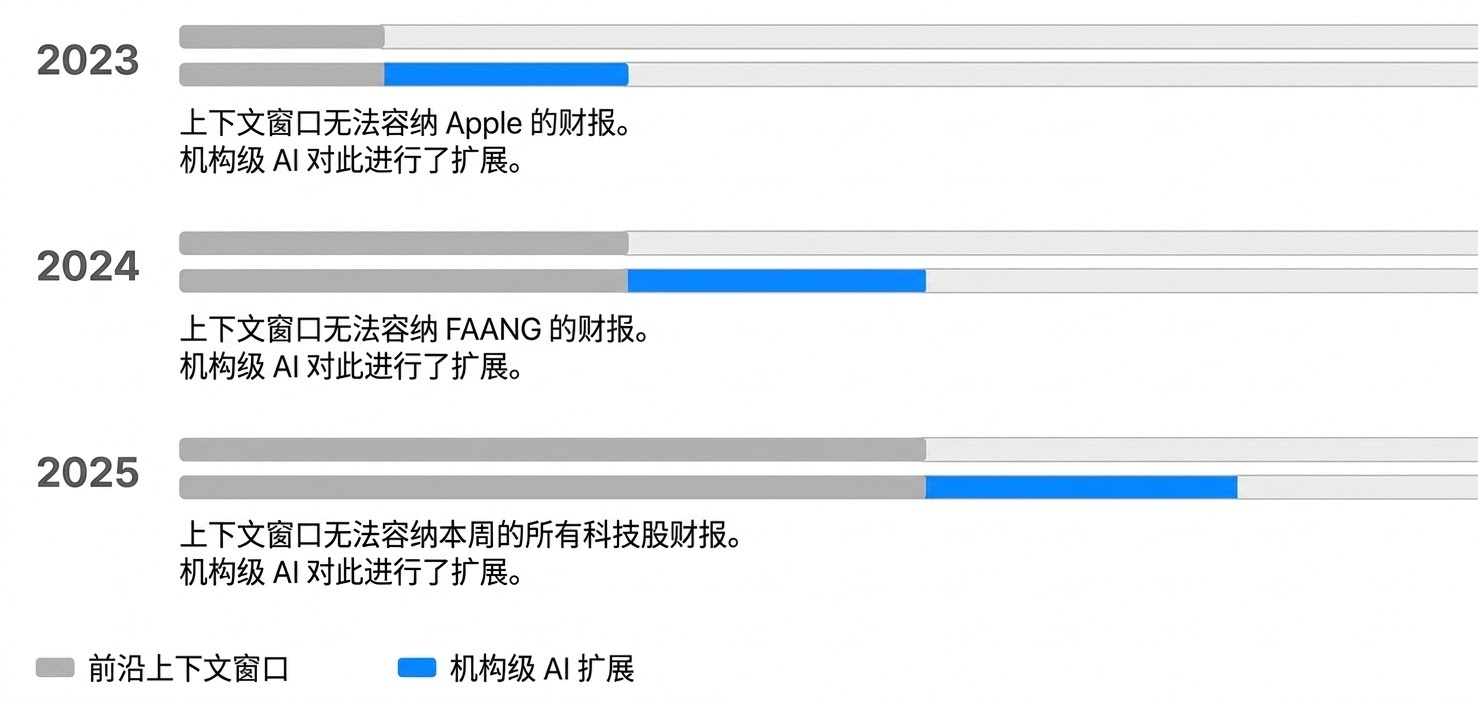Click the 2024 year label
Screen dimensions: 1478x704
coord(88,268)
